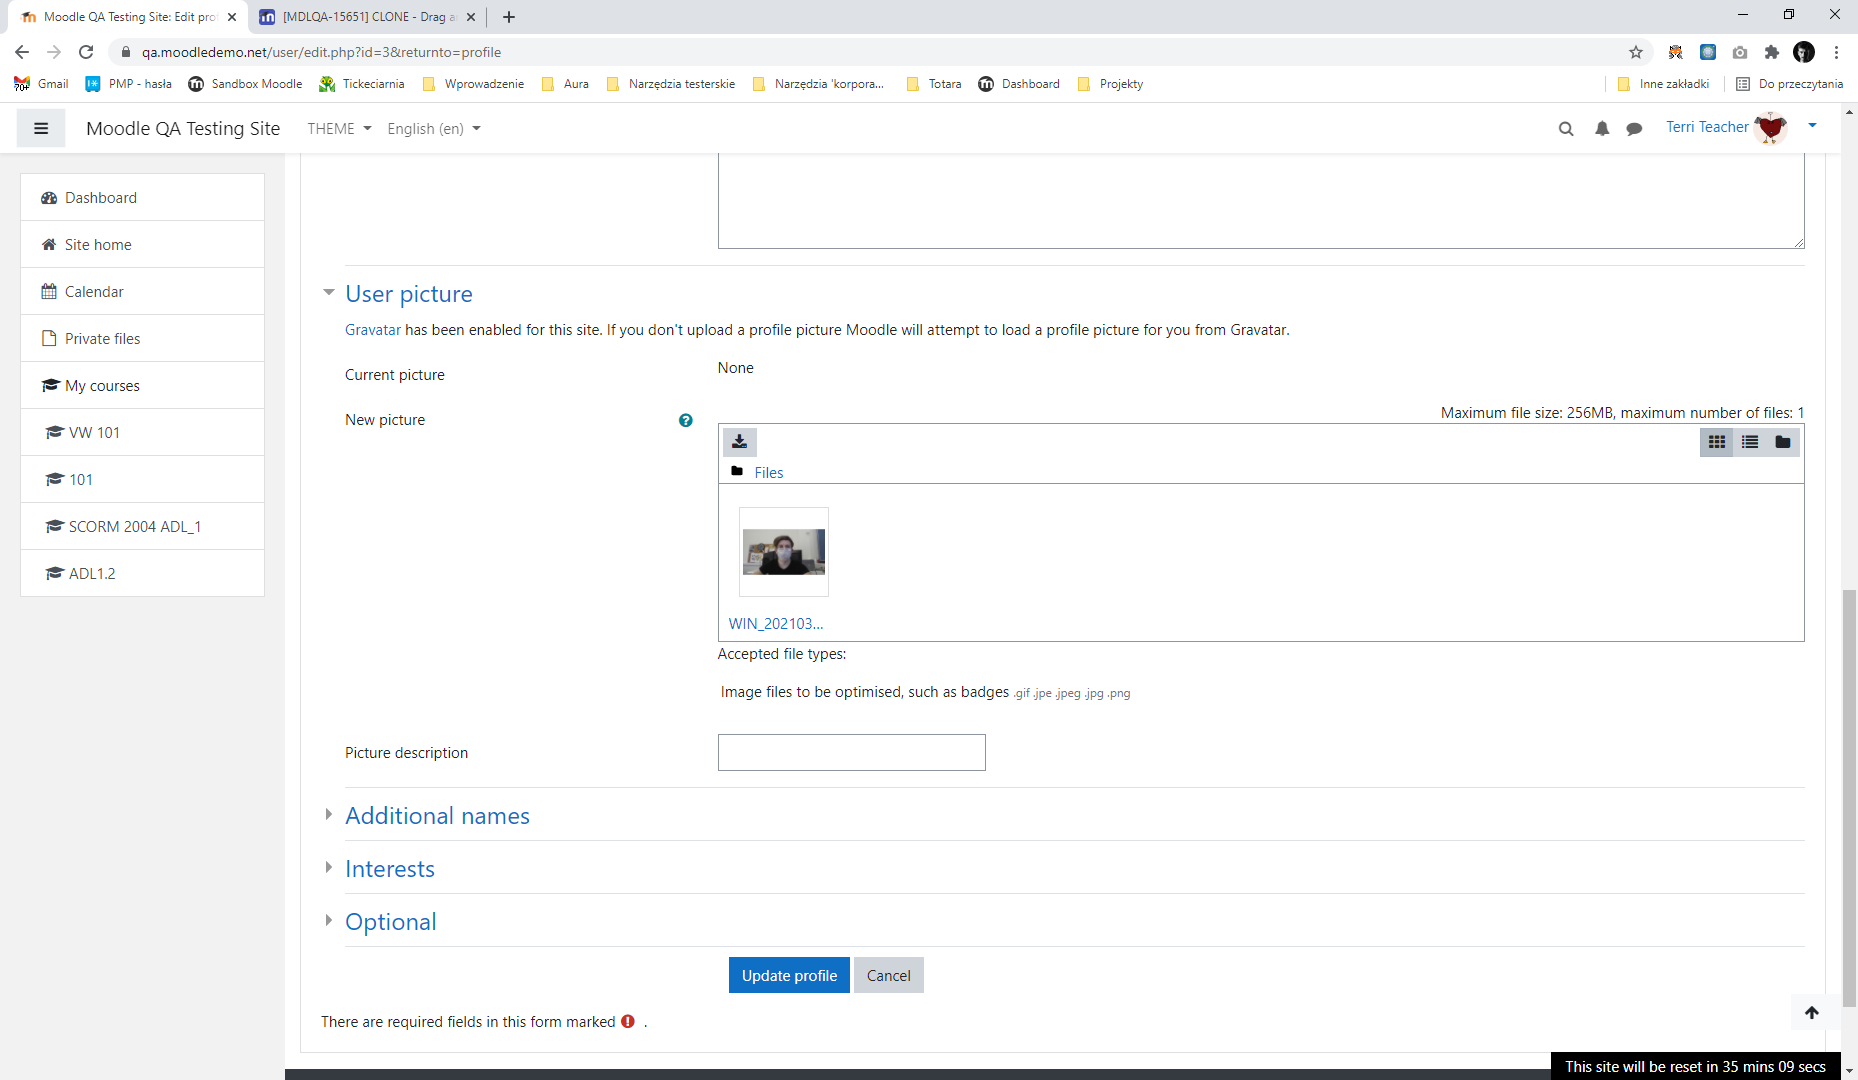Expand the Interests section

(390, 869)
